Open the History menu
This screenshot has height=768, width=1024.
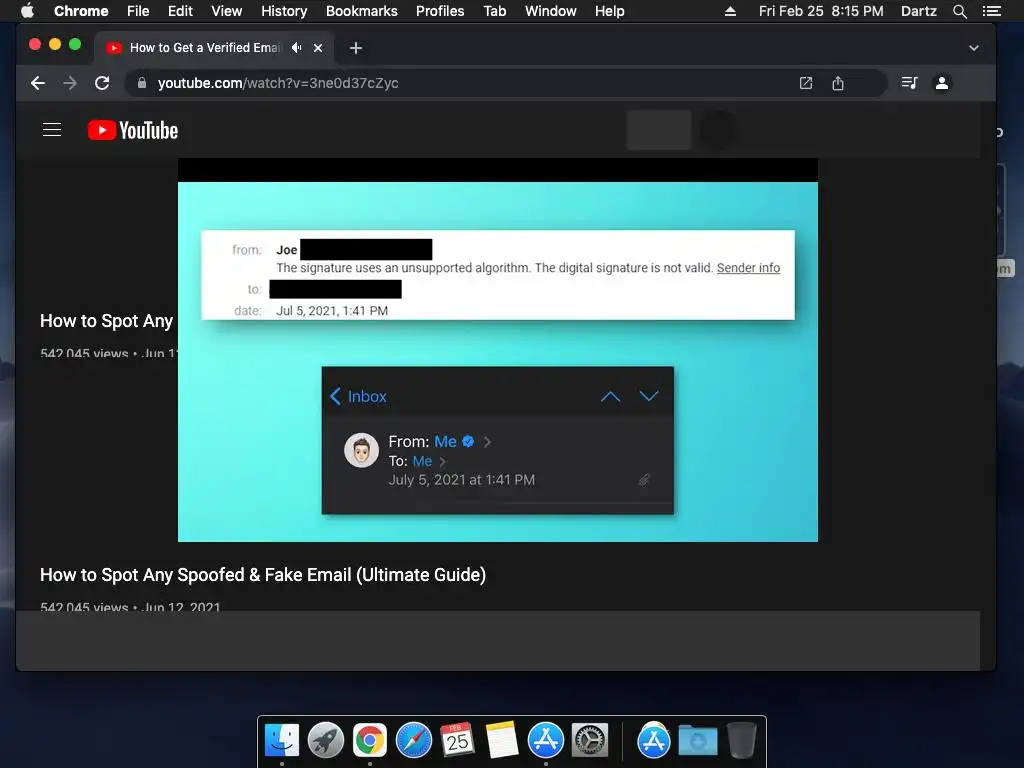click(284, 11)
